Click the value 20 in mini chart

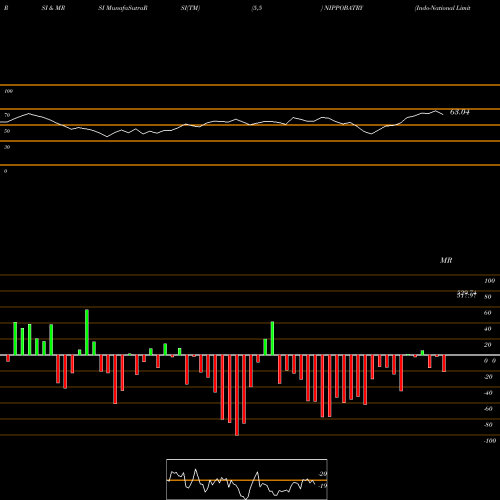(x=323, y=474)
